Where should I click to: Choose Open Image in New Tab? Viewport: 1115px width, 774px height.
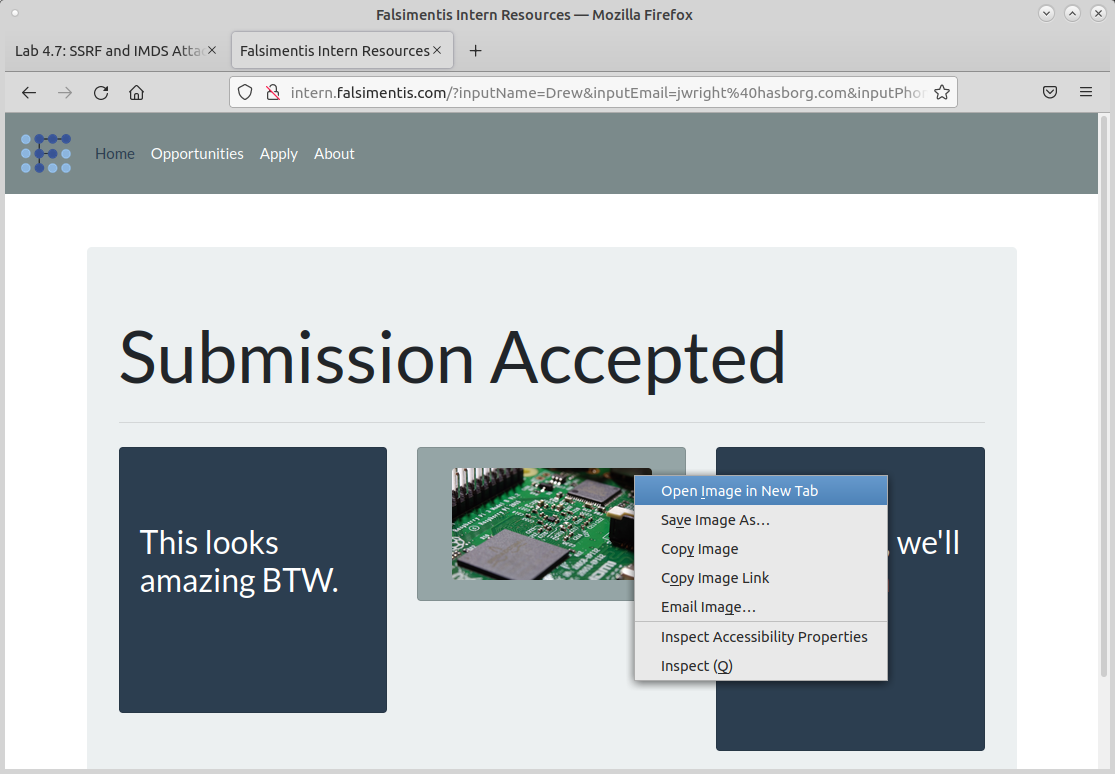(x=761, y=491)
